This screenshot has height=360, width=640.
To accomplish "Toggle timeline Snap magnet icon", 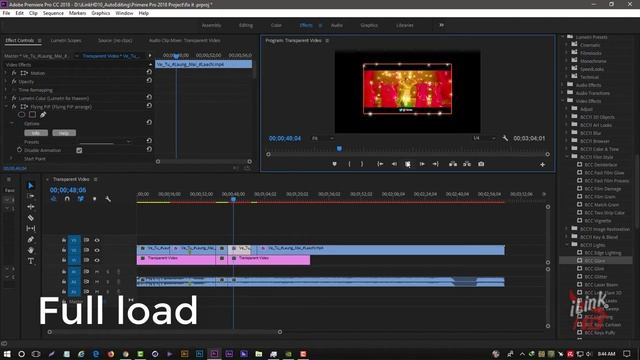I will click(x=67, y=199).
